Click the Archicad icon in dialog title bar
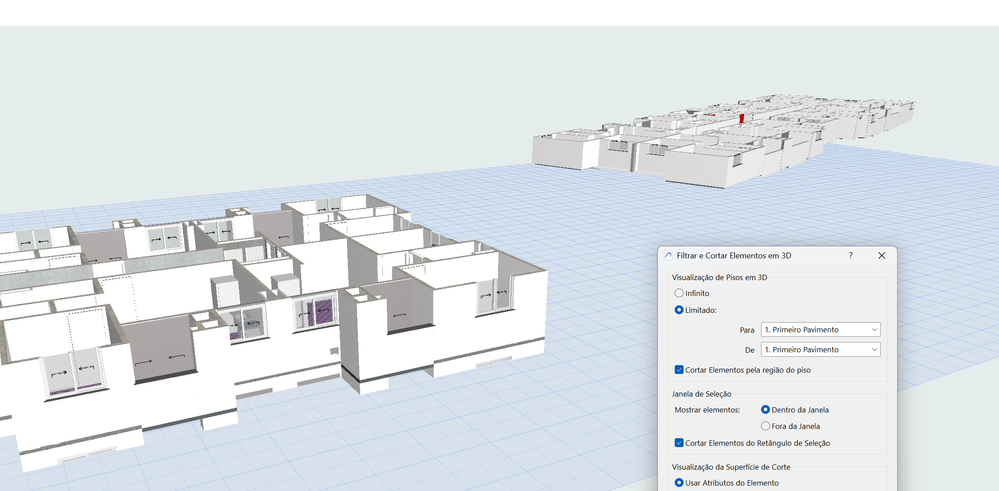Viewport: 999px width, 491px height. pos(669,256)
